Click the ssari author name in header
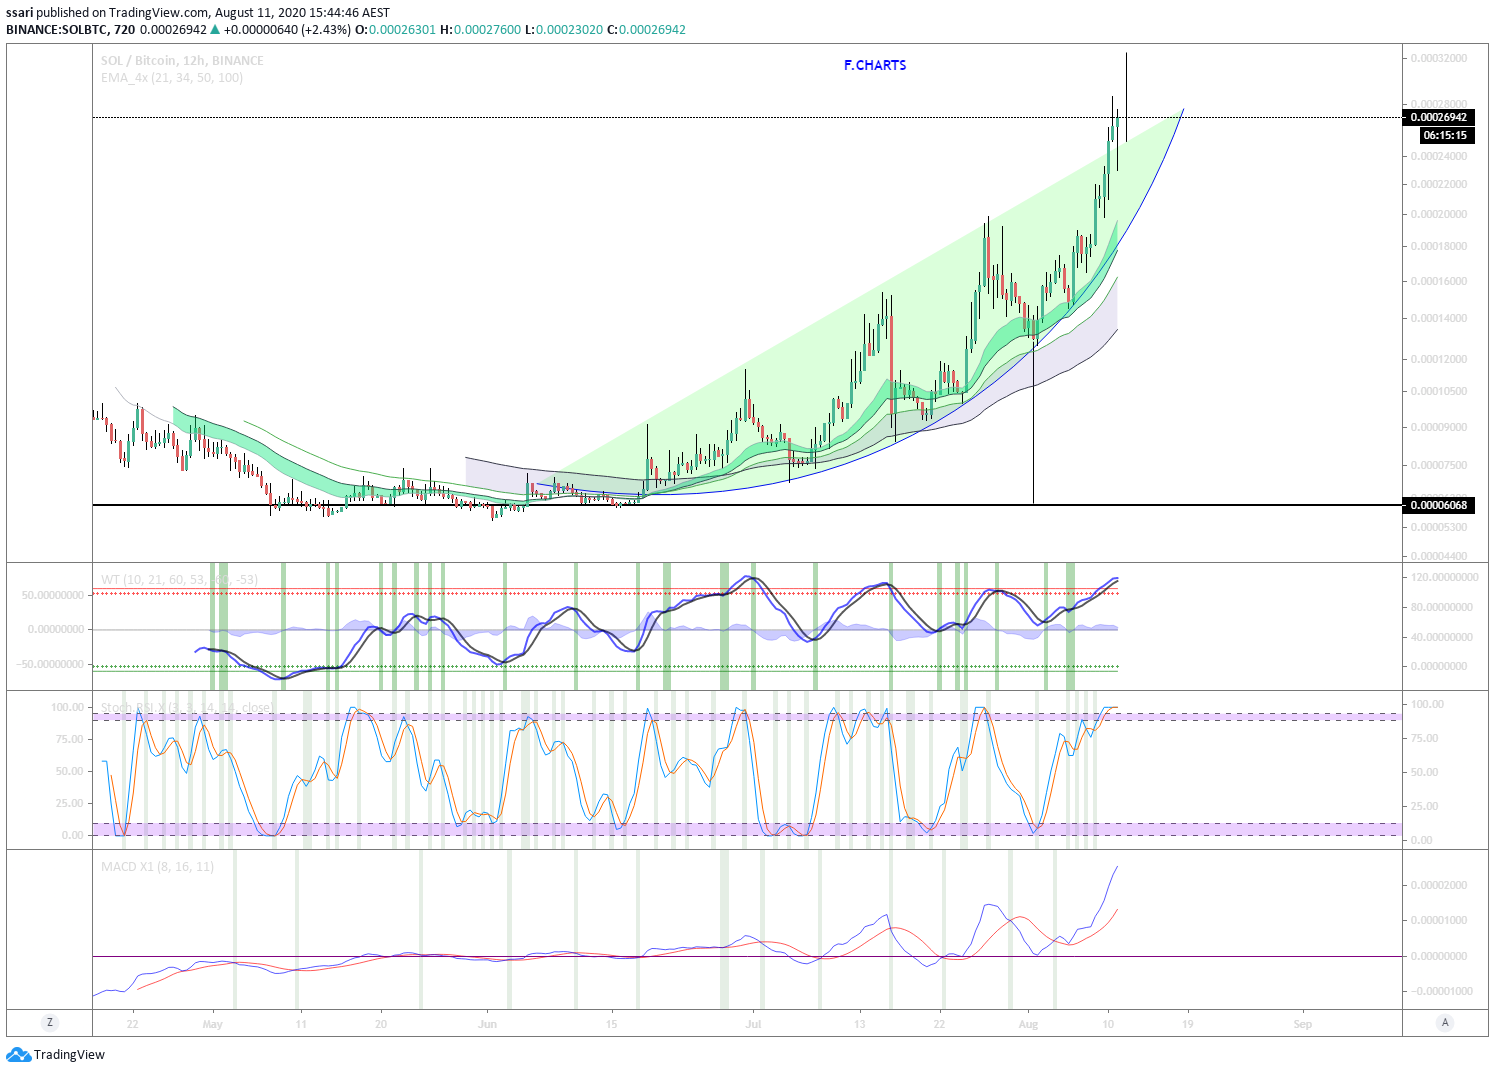 pos(20,13)
